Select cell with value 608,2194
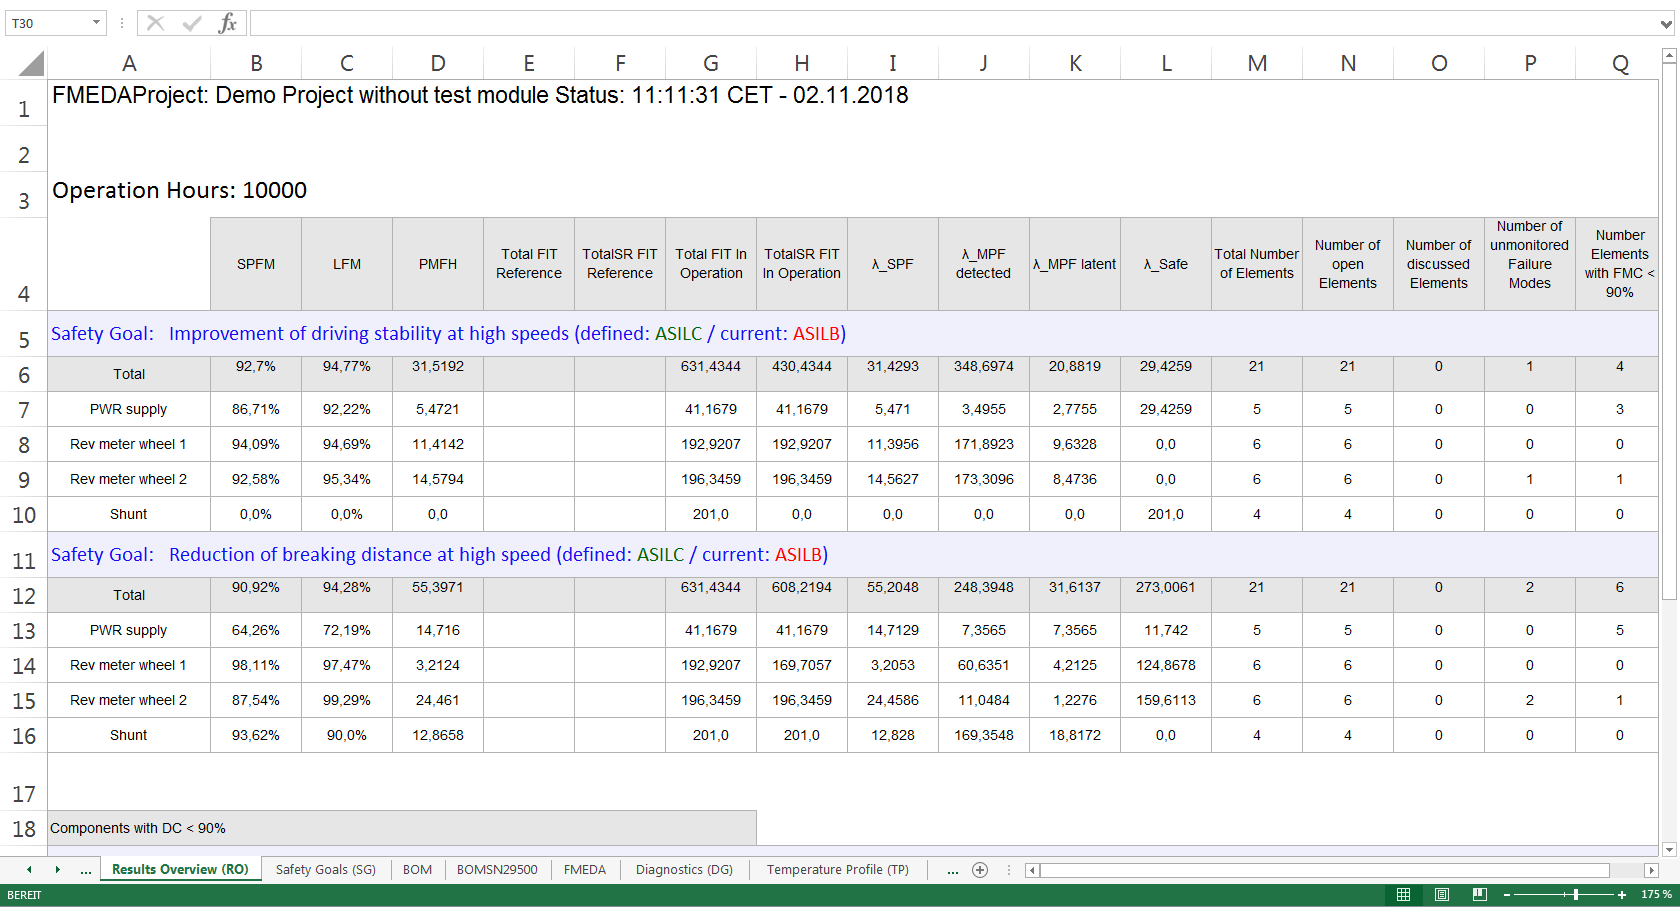Image resolution: width=1680 pixels, height=907 pixels. 802,595
